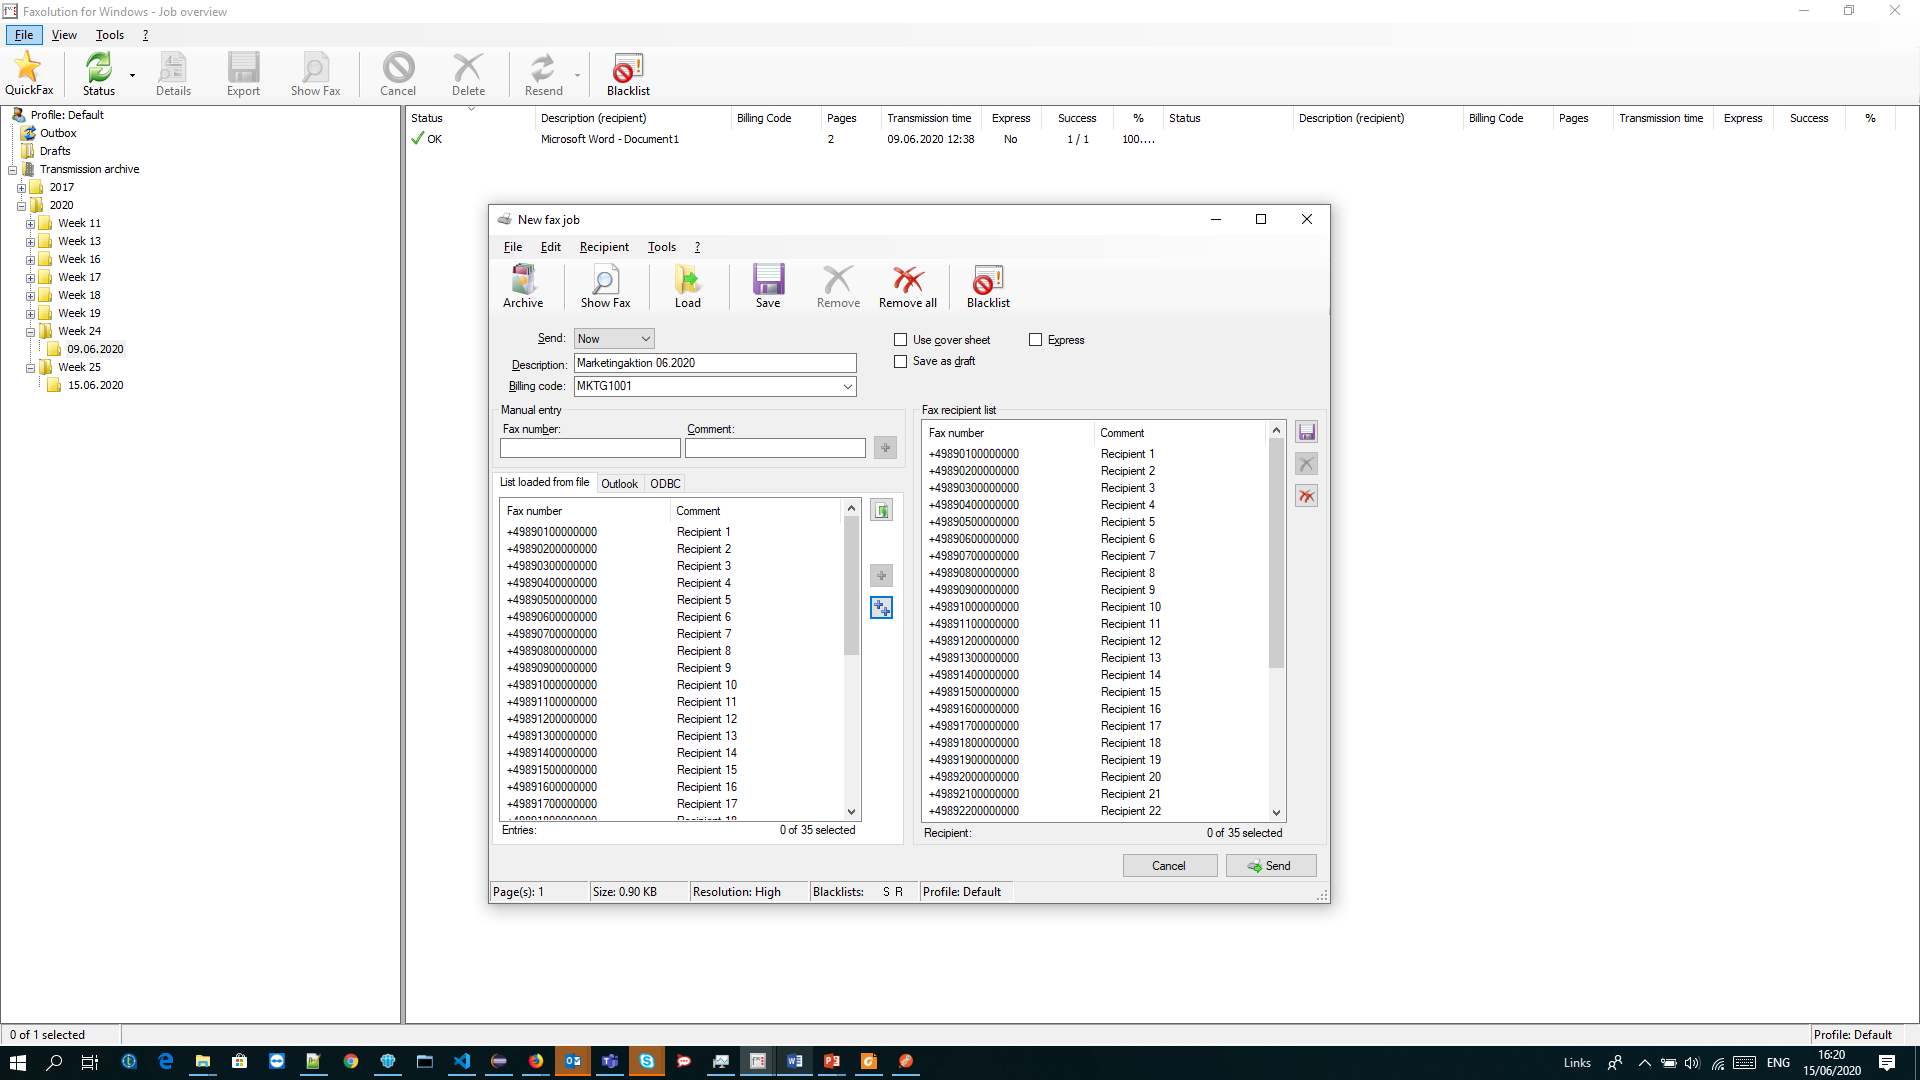
Task: Click inside the Fax number entry field
Action: point(590,447)
